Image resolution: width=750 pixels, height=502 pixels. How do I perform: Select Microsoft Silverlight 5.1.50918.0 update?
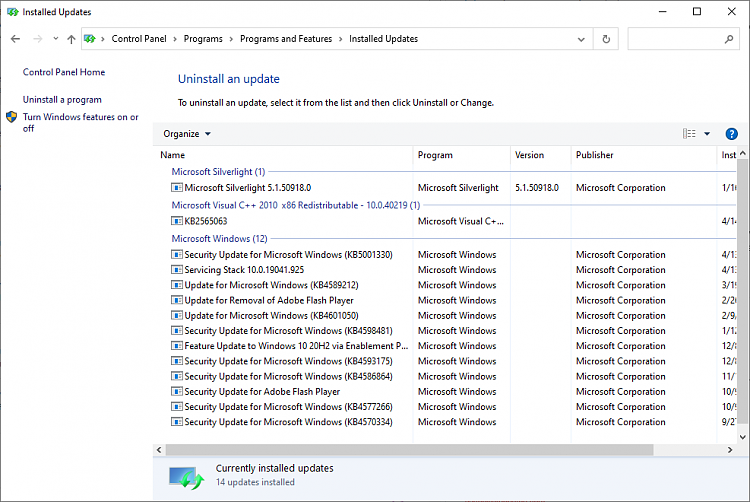point(452,188)
